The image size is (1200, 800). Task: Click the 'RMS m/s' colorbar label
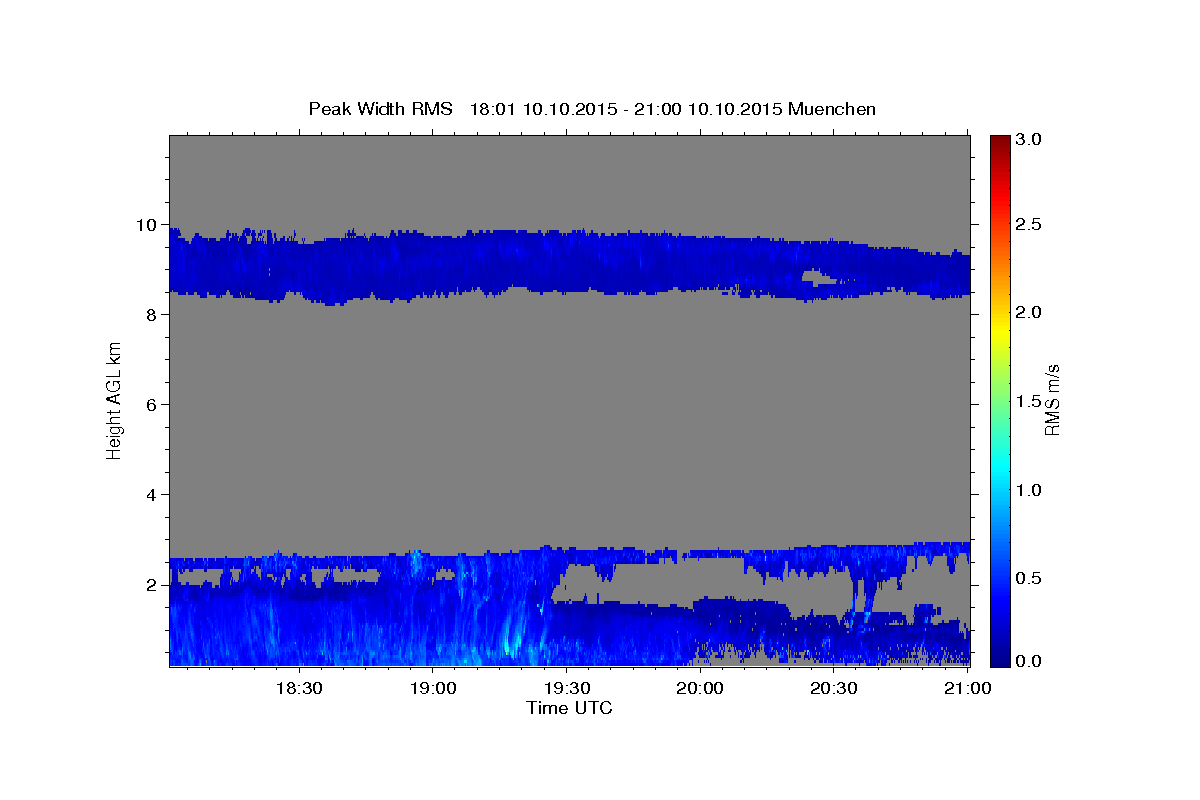(x=1052, y=400)
